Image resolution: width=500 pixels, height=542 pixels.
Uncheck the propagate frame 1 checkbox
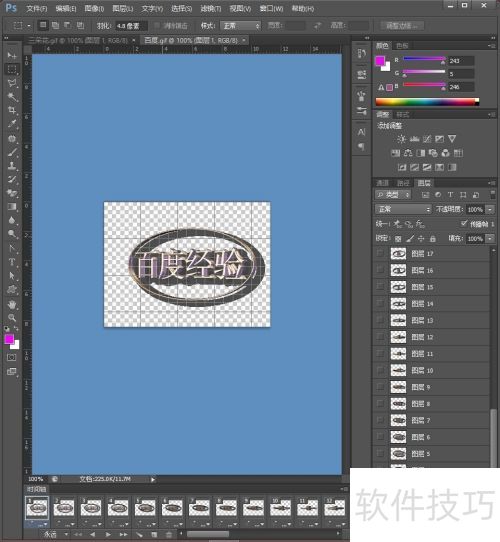click(x=464, y=224)
